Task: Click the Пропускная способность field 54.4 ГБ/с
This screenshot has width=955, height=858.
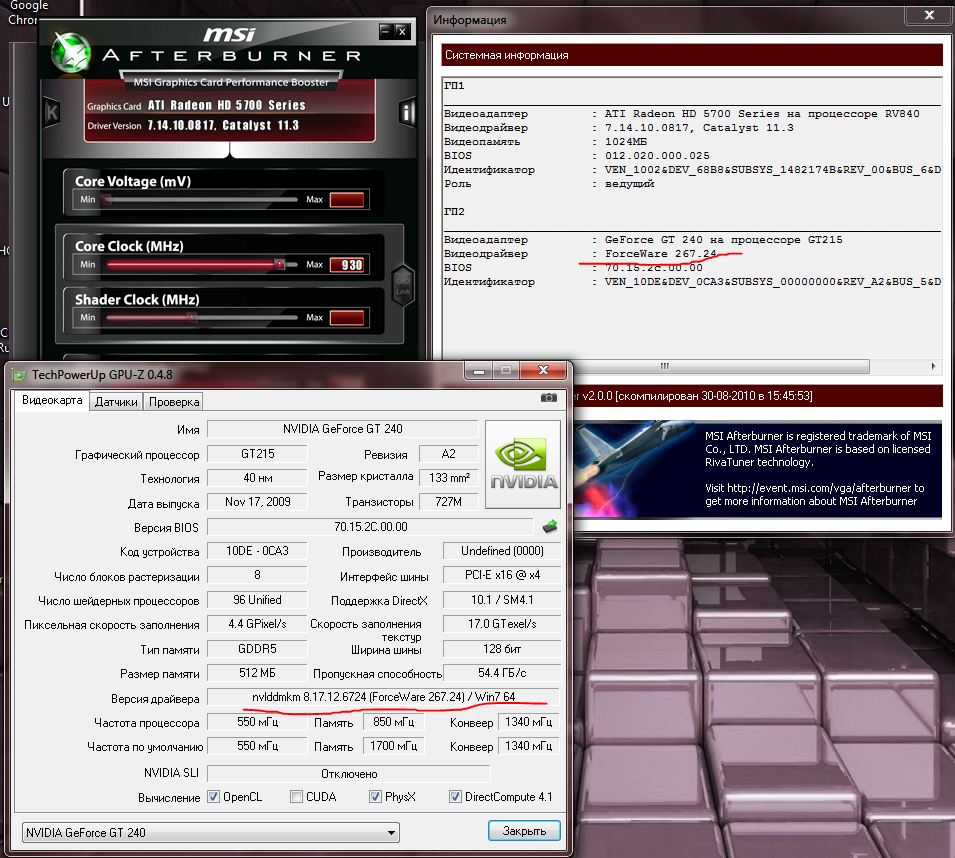Action: (x=502, y=673)
